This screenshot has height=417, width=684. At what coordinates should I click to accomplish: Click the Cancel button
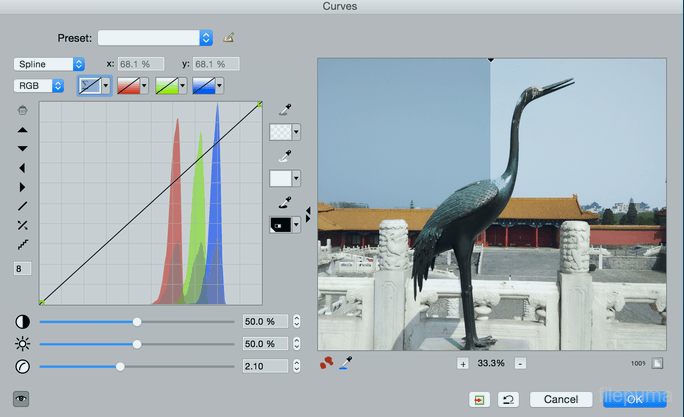[561, 399]
